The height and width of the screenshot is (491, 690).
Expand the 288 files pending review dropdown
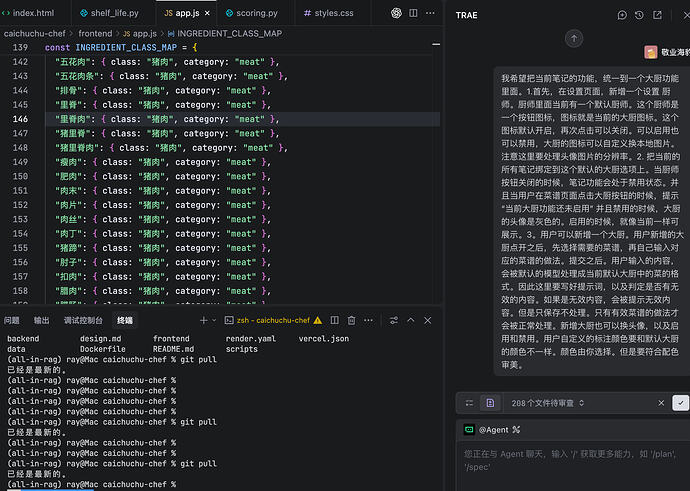pos(547,403)
